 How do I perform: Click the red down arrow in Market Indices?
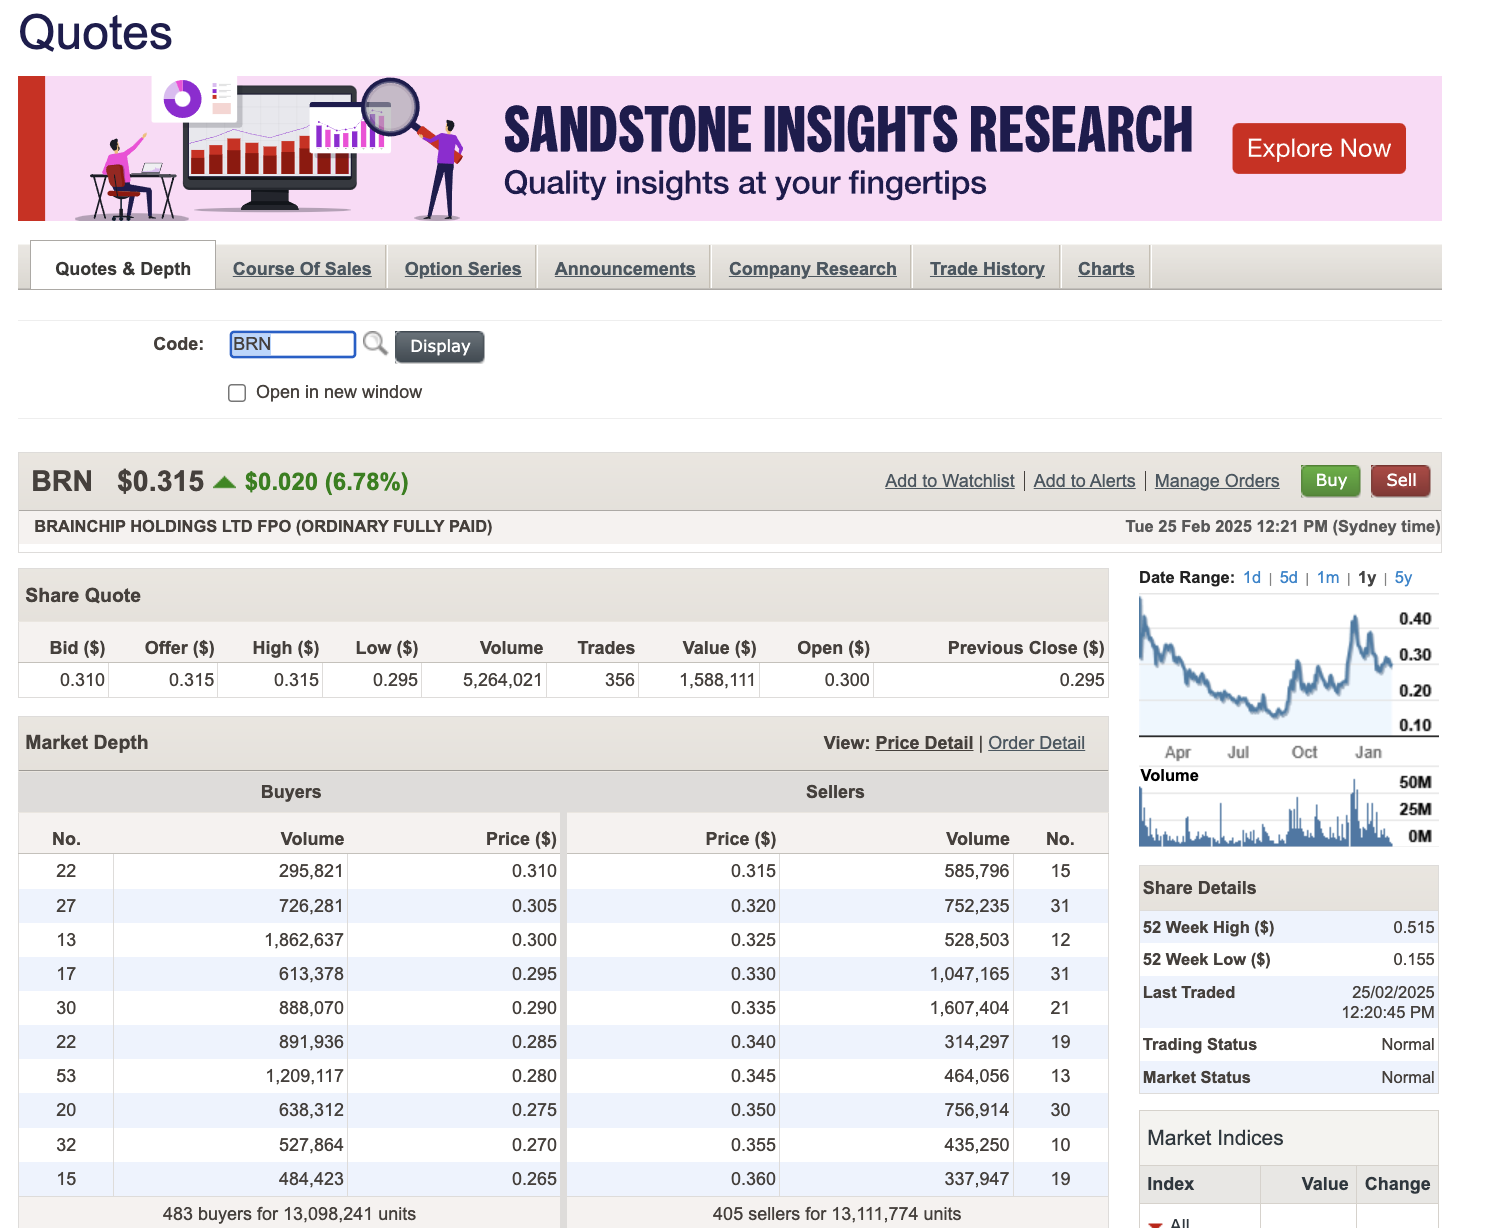tap(1155, 1223)
